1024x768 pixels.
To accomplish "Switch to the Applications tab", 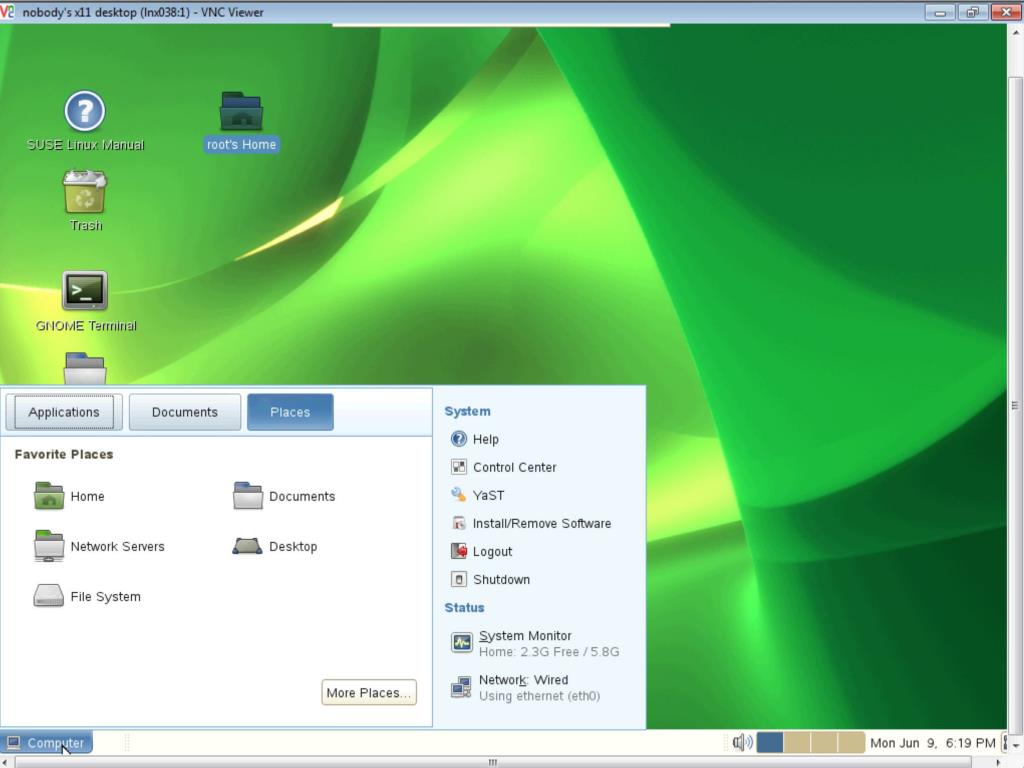I will point(64,412).
